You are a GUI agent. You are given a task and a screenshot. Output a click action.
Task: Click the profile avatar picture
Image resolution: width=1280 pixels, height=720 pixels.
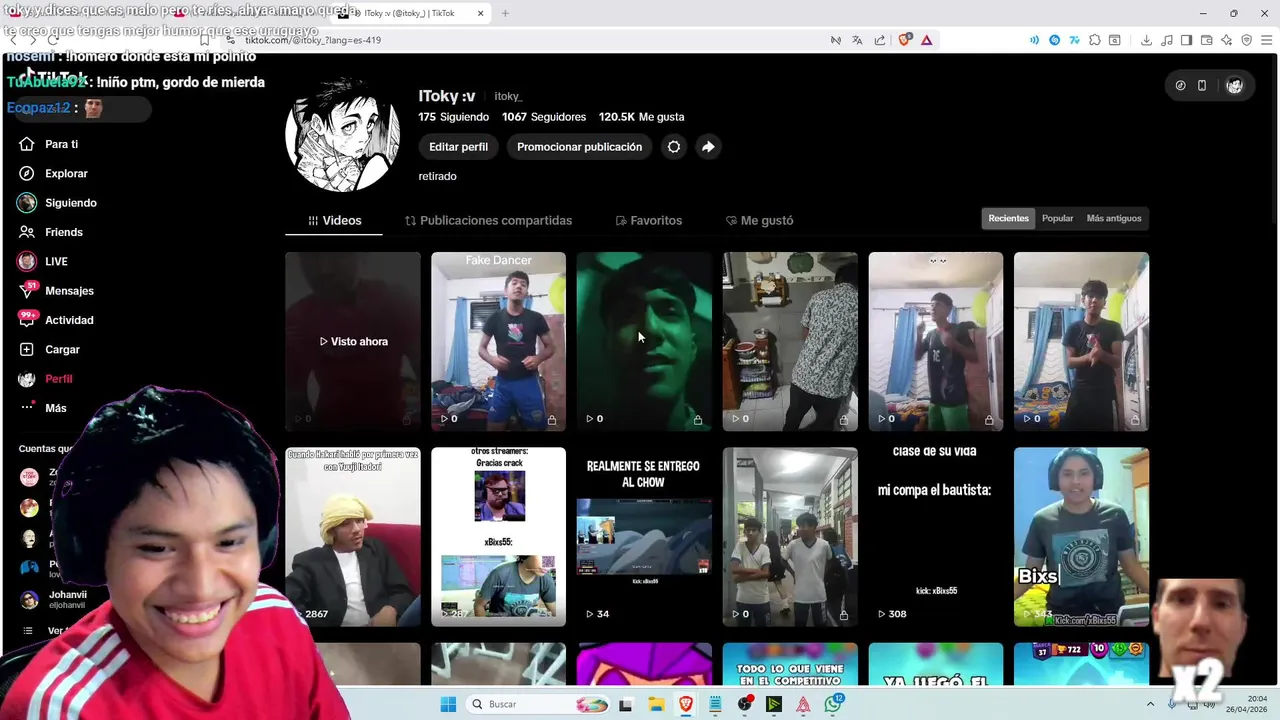(x=342, y=134)
